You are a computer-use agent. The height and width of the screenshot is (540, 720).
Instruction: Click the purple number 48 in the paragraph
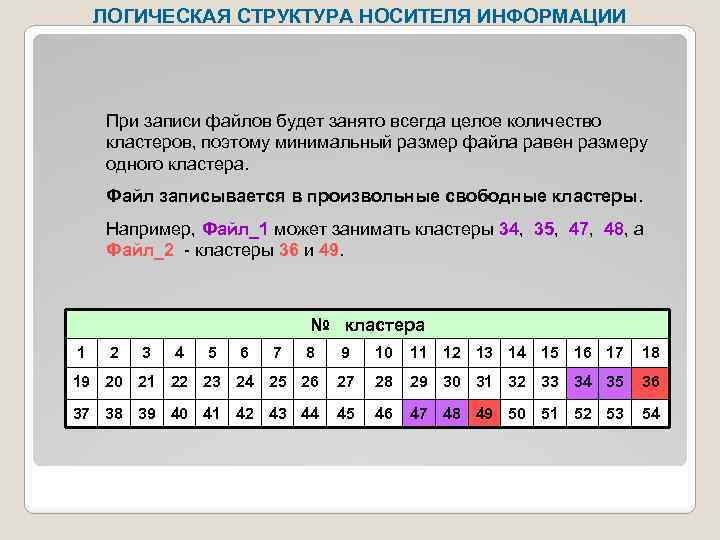613,229
